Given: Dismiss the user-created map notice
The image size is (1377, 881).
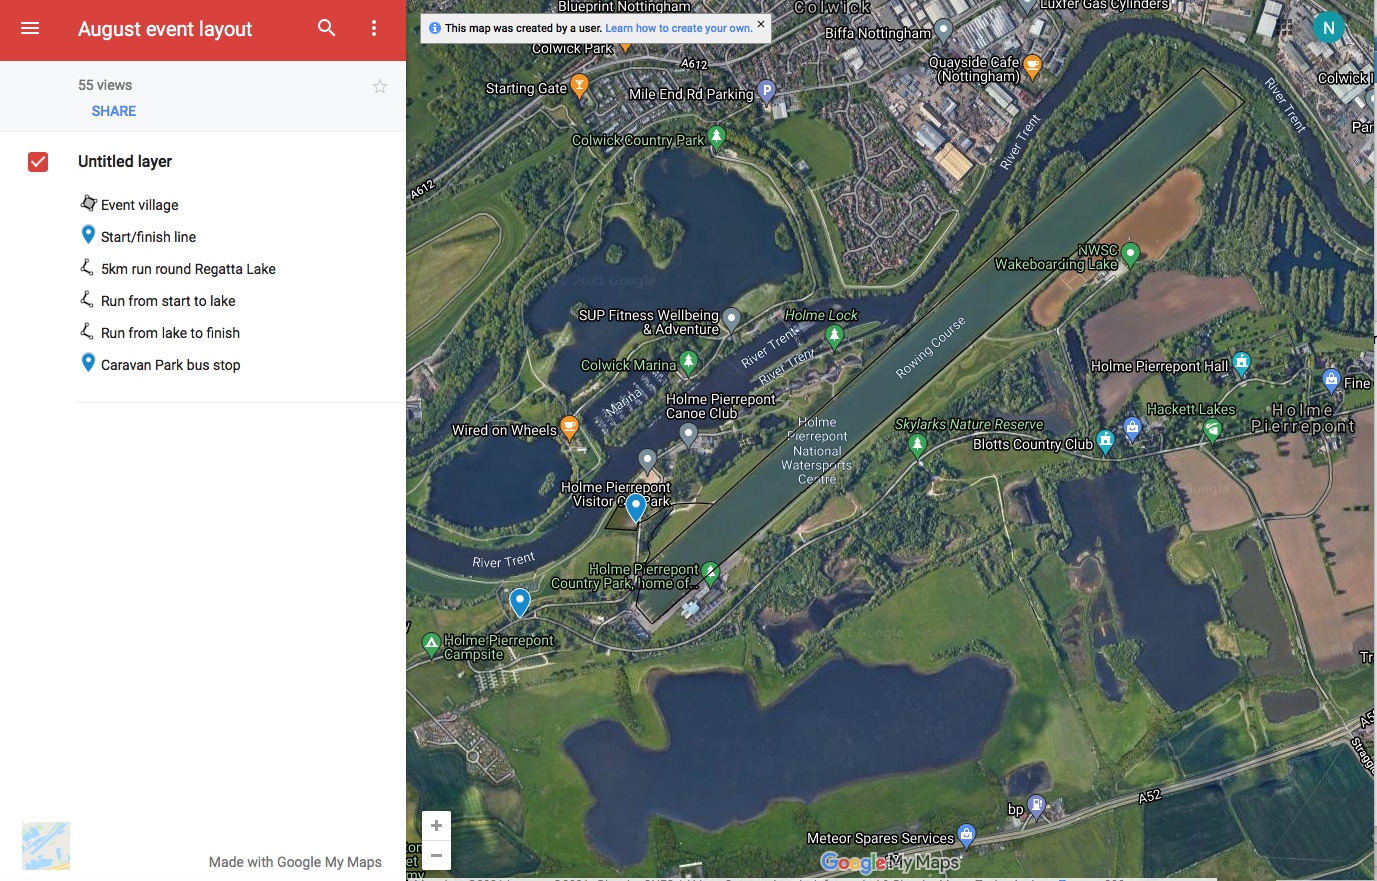Looking at the screenshot, I should coord(761,24).
